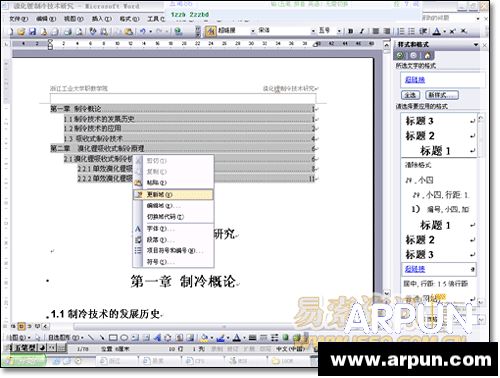Click the Spelling check icon in the toolbar

coord(93,31)
